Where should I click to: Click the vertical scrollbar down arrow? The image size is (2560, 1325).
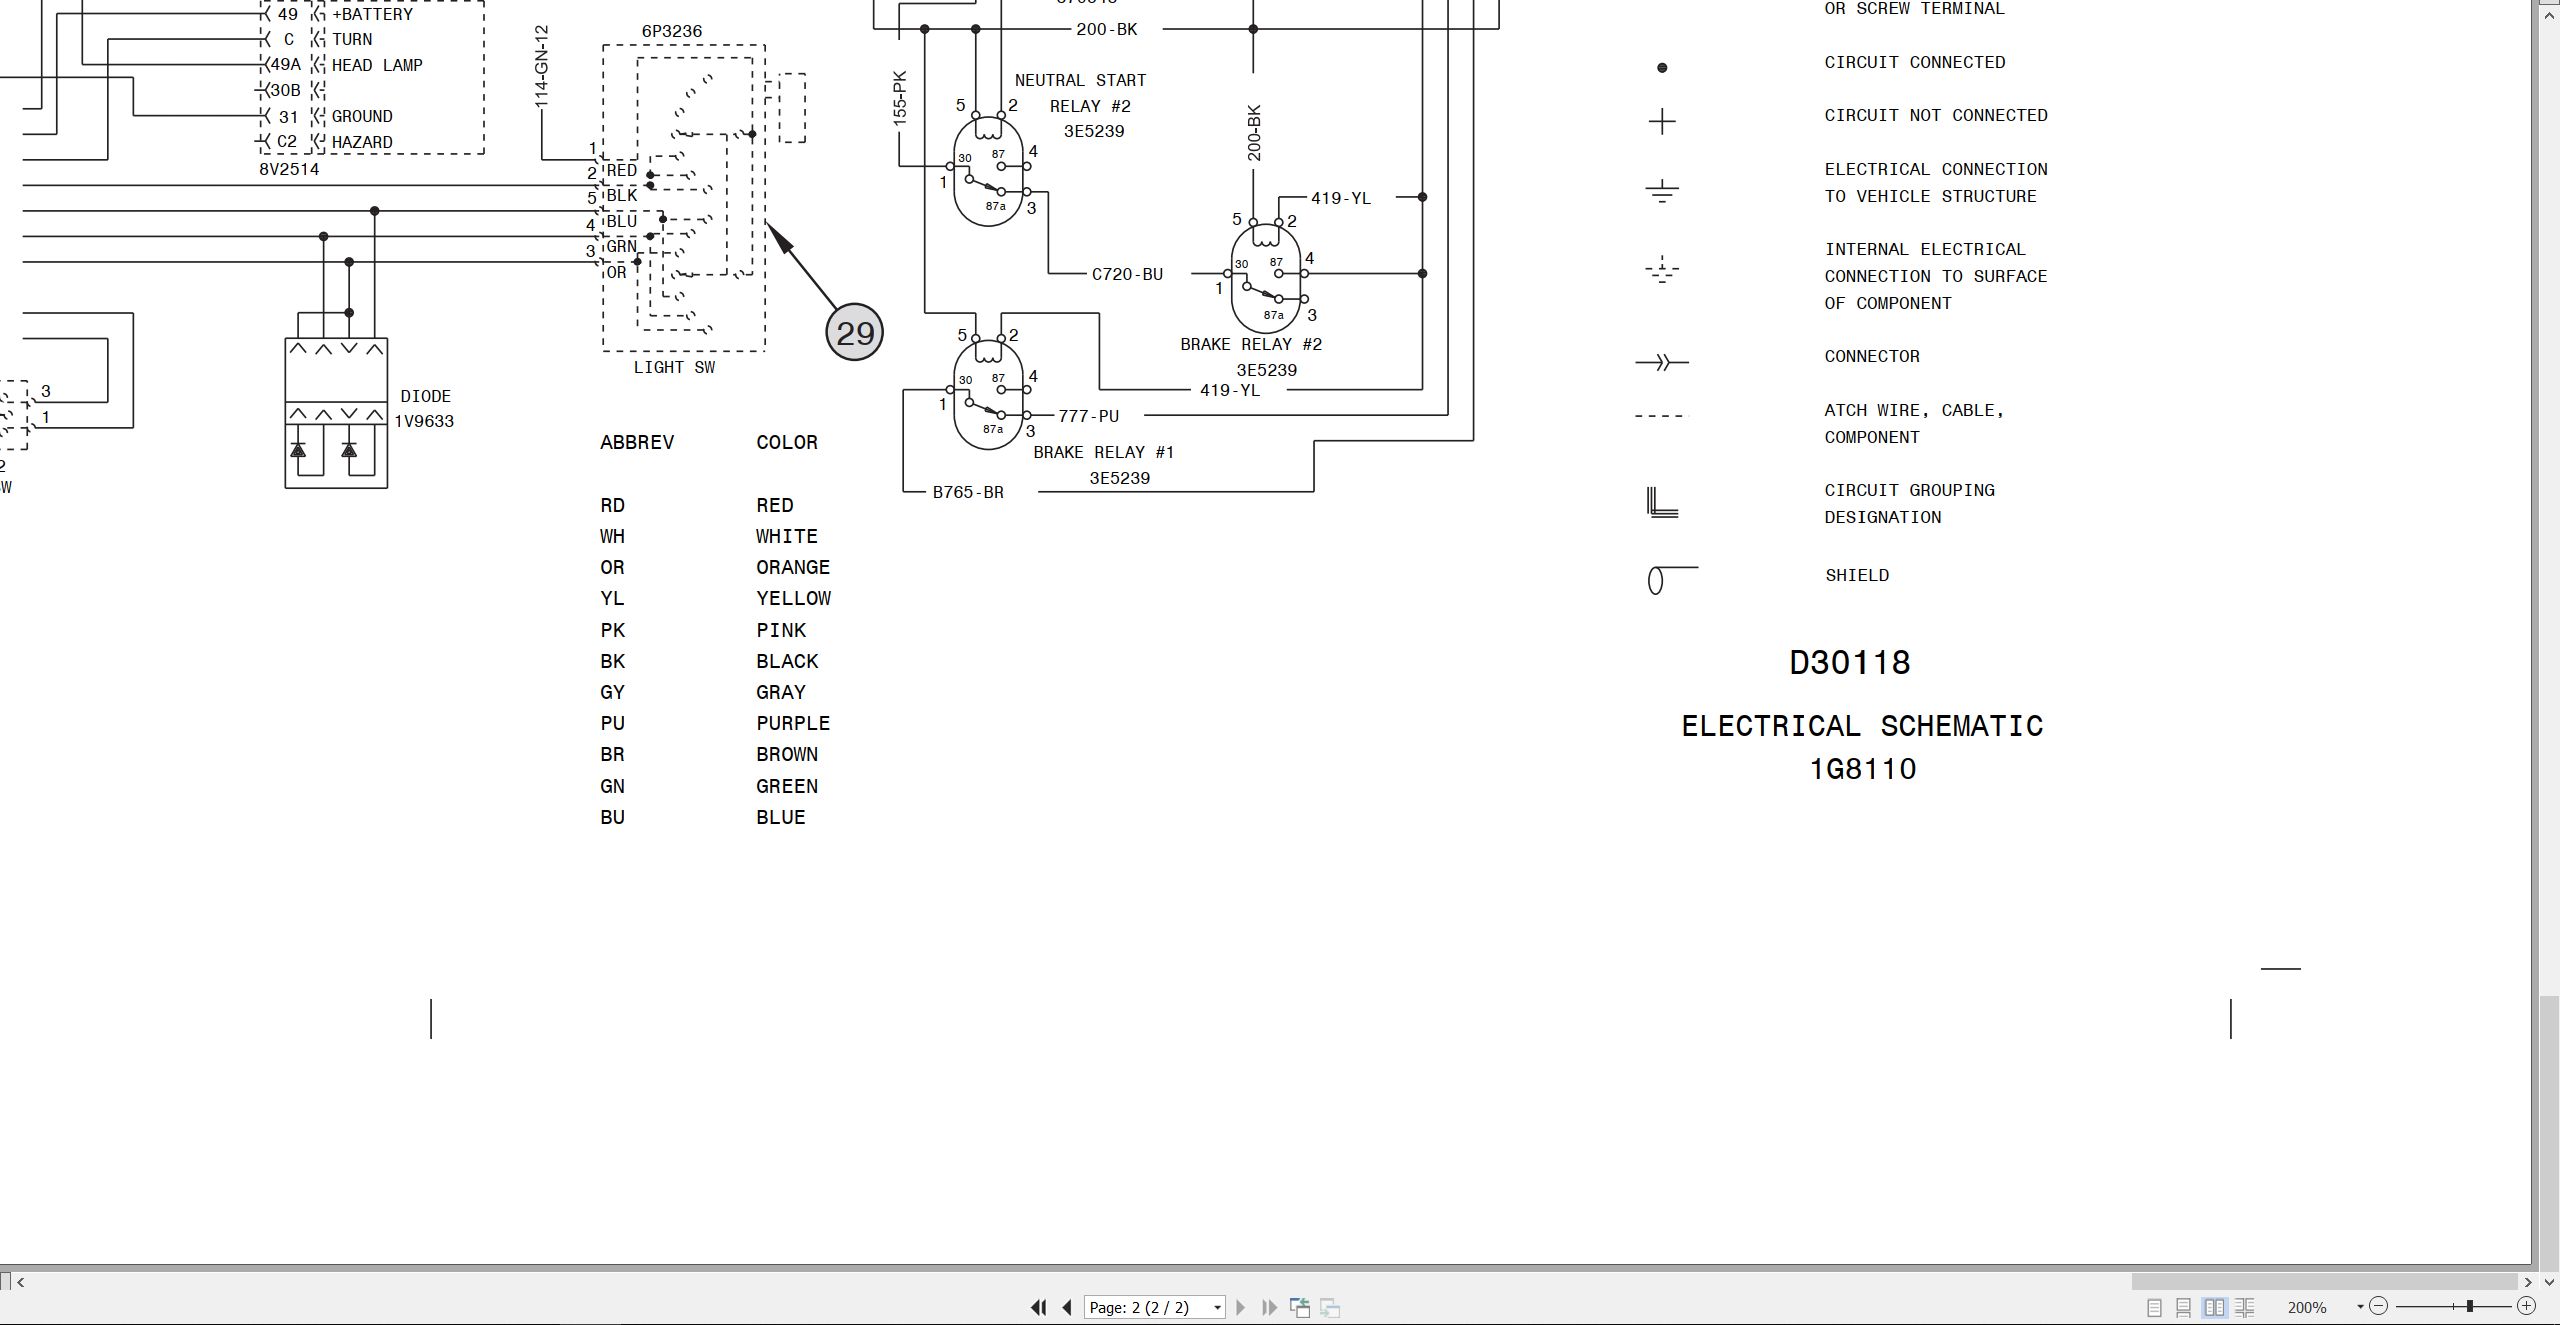pos(2549,1282)
